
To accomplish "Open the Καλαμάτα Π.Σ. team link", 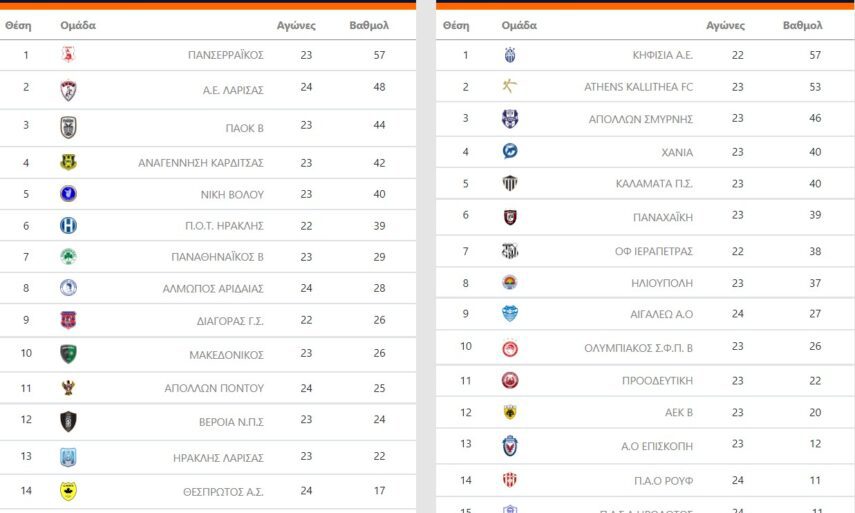I will pos(654,184).
